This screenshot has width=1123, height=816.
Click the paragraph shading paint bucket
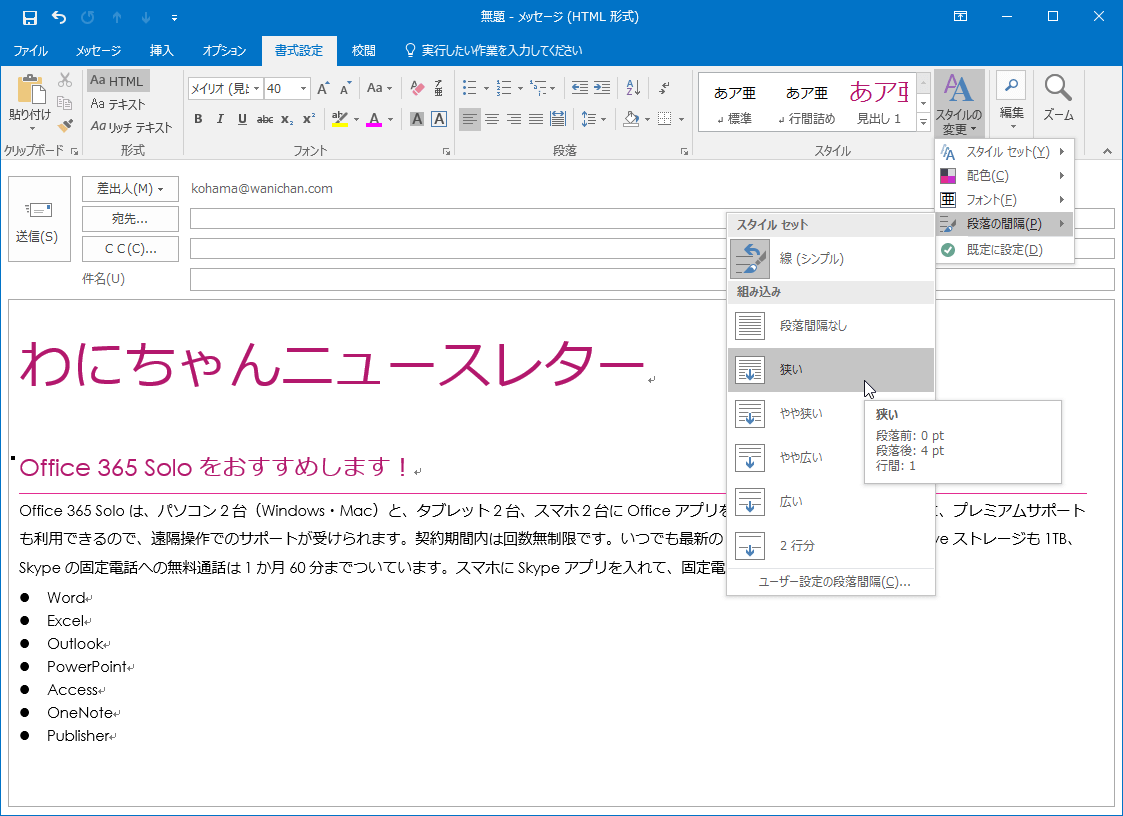click(631, 119)
